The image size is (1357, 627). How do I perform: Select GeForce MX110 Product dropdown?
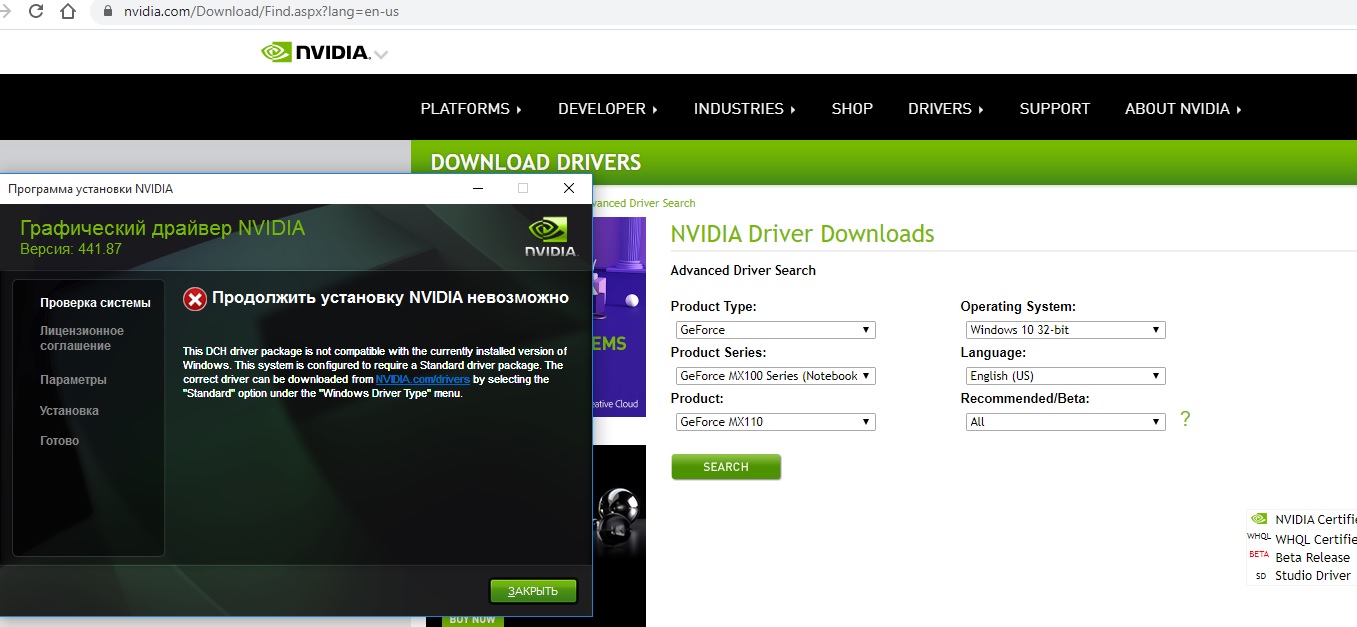[775, 422]
